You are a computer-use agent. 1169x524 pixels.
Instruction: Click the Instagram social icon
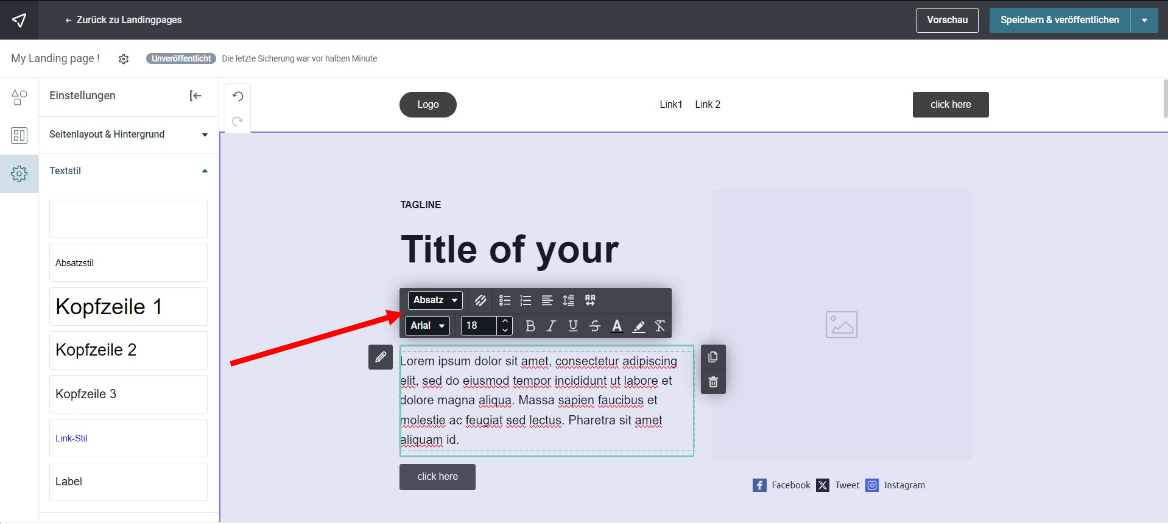872,485
